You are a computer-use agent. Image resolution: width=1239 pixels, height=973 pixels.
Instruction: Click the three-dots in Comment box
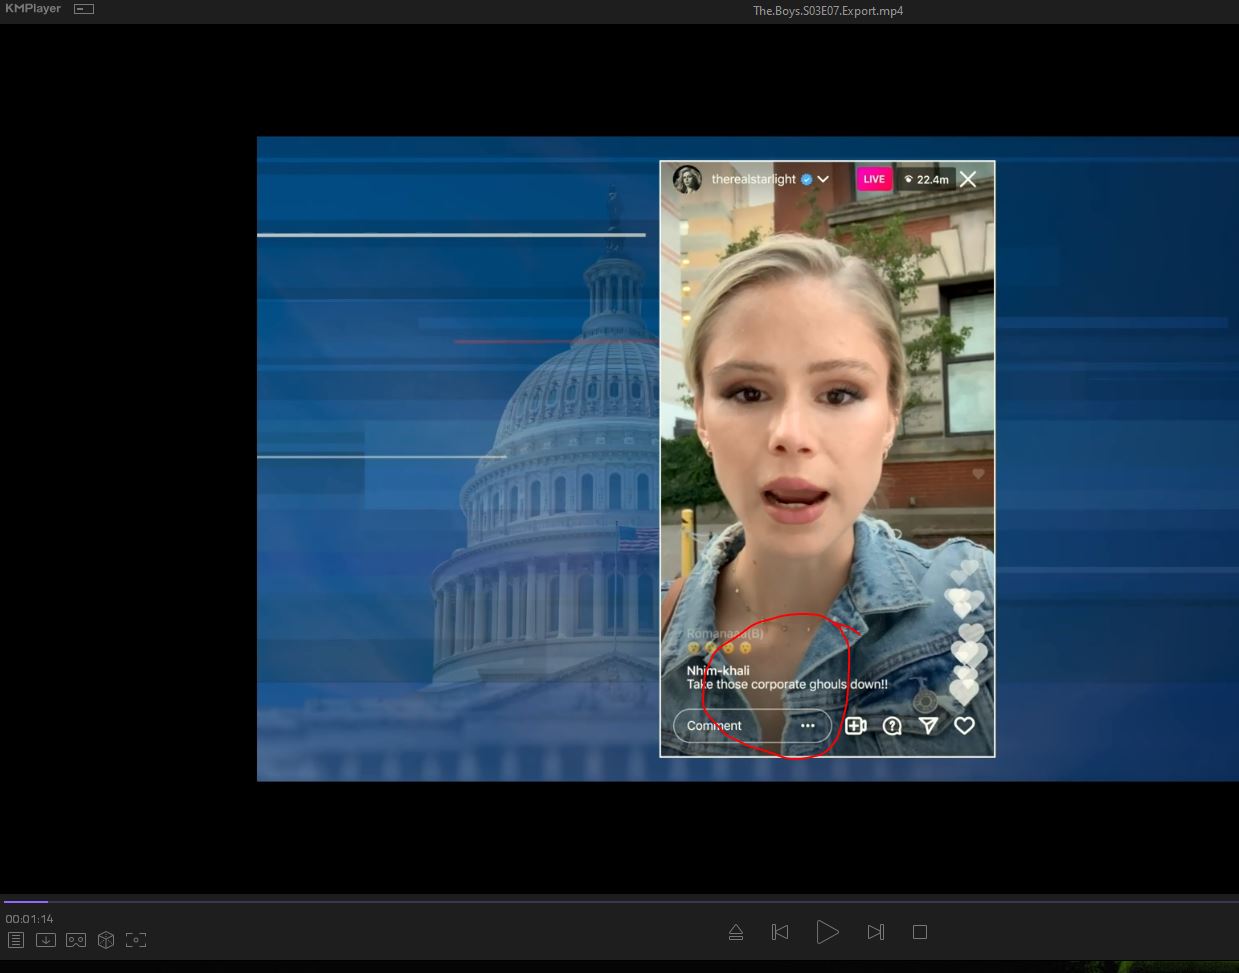[808, 726]
